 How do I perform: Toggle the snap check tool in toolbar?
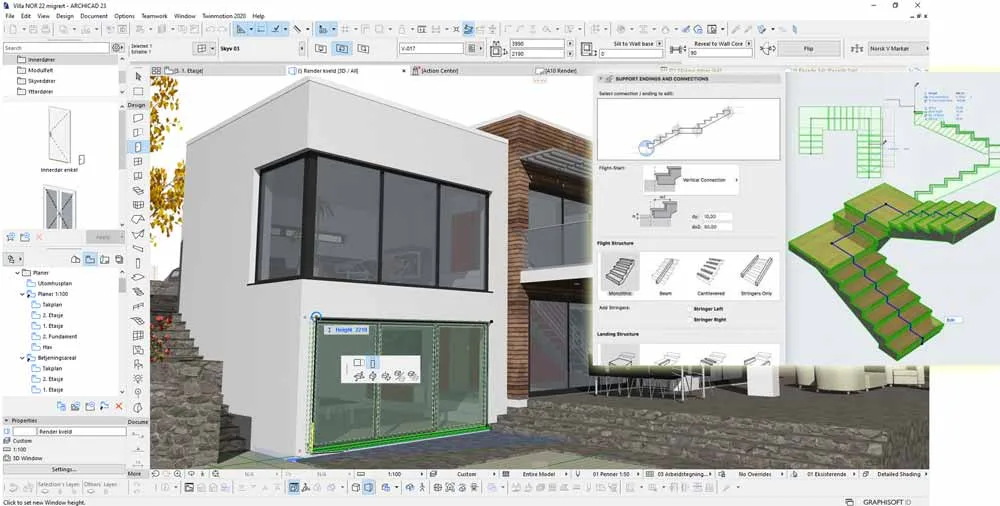coord(276,29)
